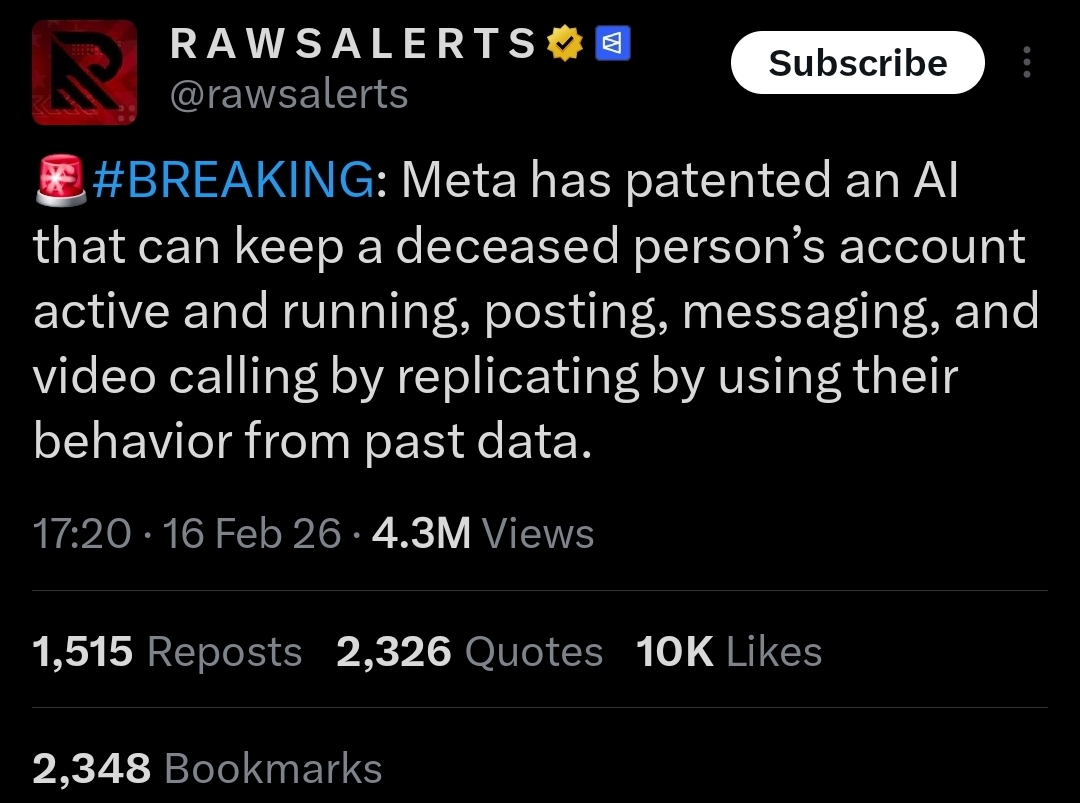Click the red siren emoji

61,181
